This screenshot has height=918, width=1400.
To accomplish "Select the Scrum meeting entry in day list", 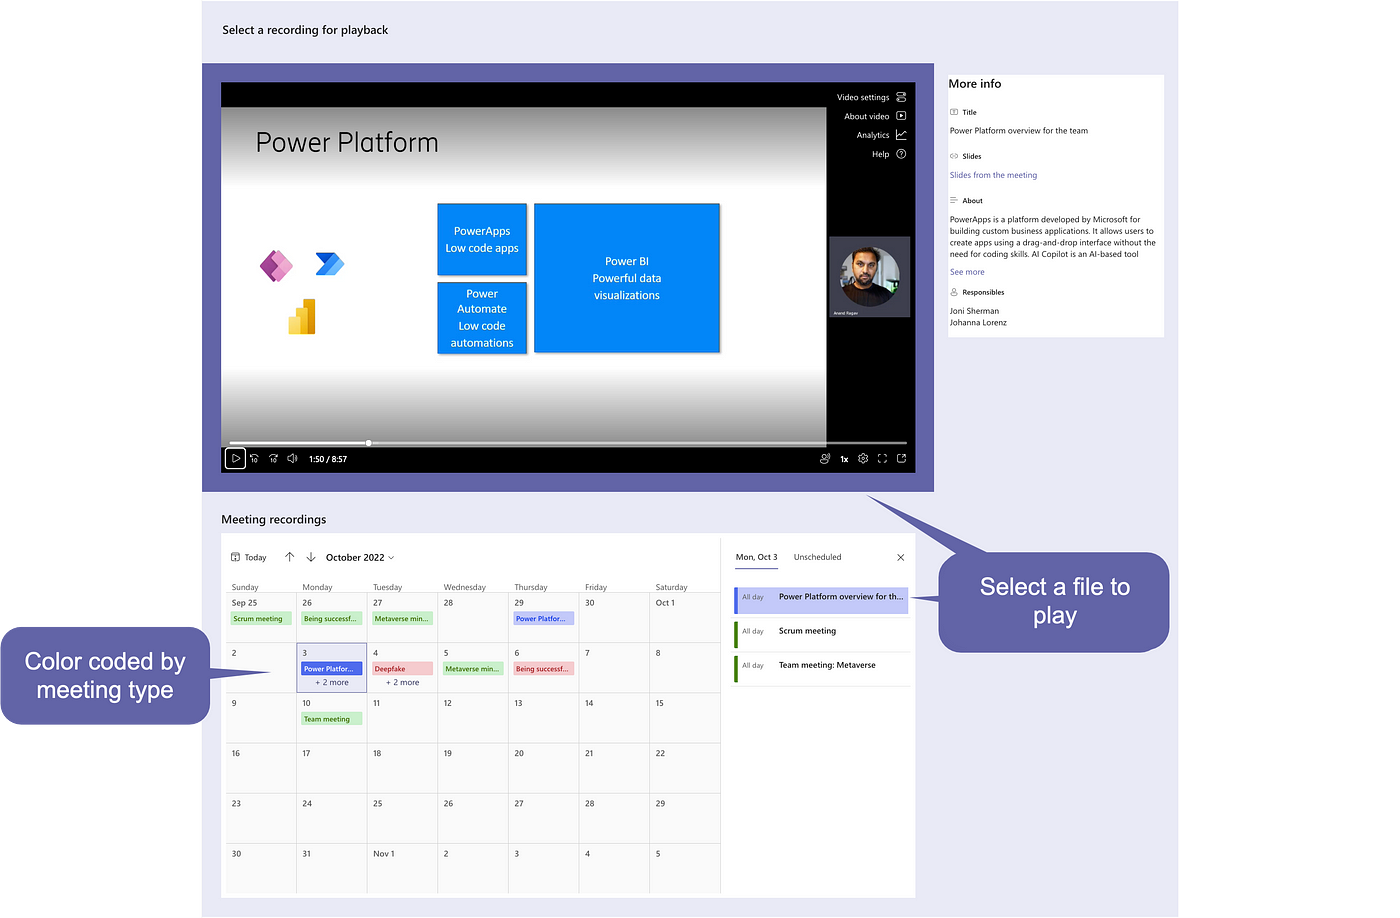I will point(821,634).
